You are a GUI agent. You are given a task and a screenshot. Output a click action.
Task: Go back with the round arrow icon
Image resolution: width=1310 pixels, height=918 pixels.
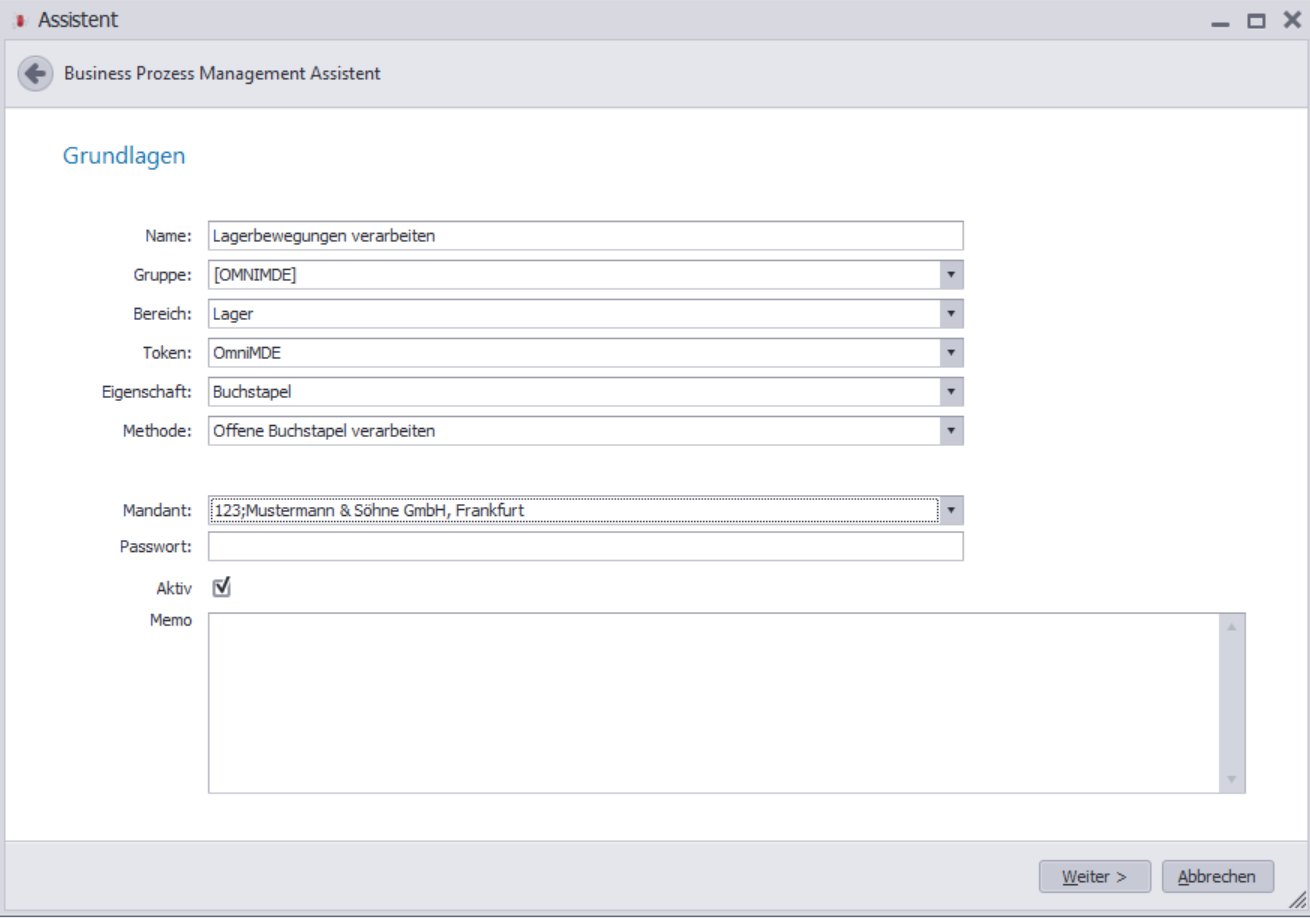35,74
